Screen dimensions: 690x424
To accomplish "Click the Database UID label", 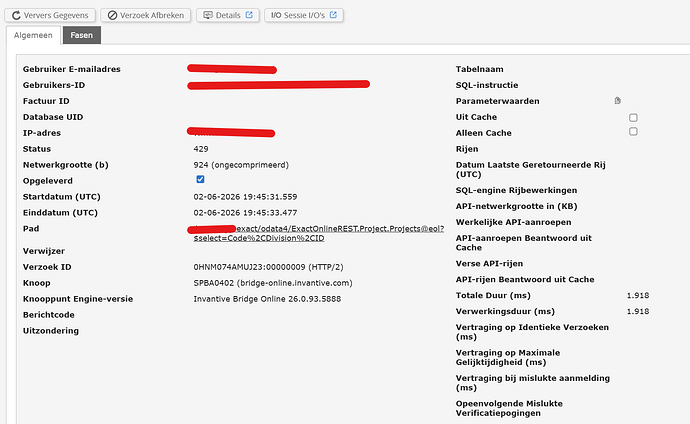I will pos(53,117).
